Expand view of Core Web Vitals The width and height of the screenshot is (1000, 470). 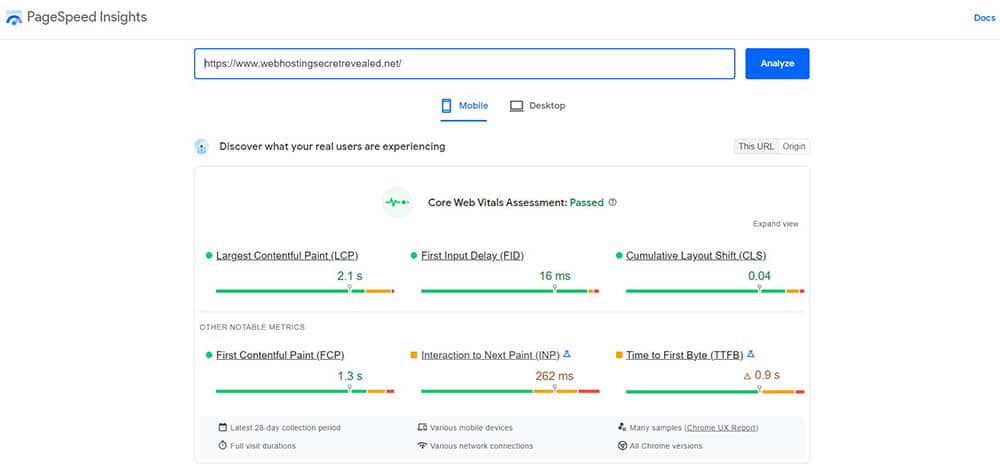pyautogui.click(x=775, y=224)
